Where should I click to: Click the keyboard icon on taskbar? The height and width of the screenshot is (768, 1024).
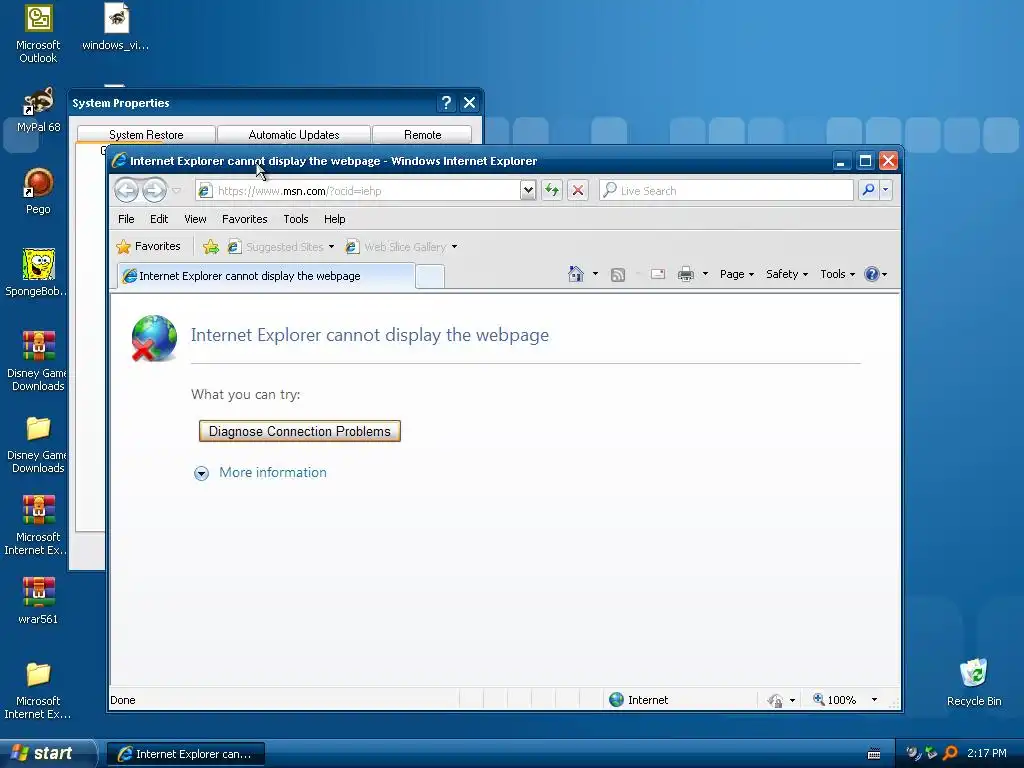point(874,754)
